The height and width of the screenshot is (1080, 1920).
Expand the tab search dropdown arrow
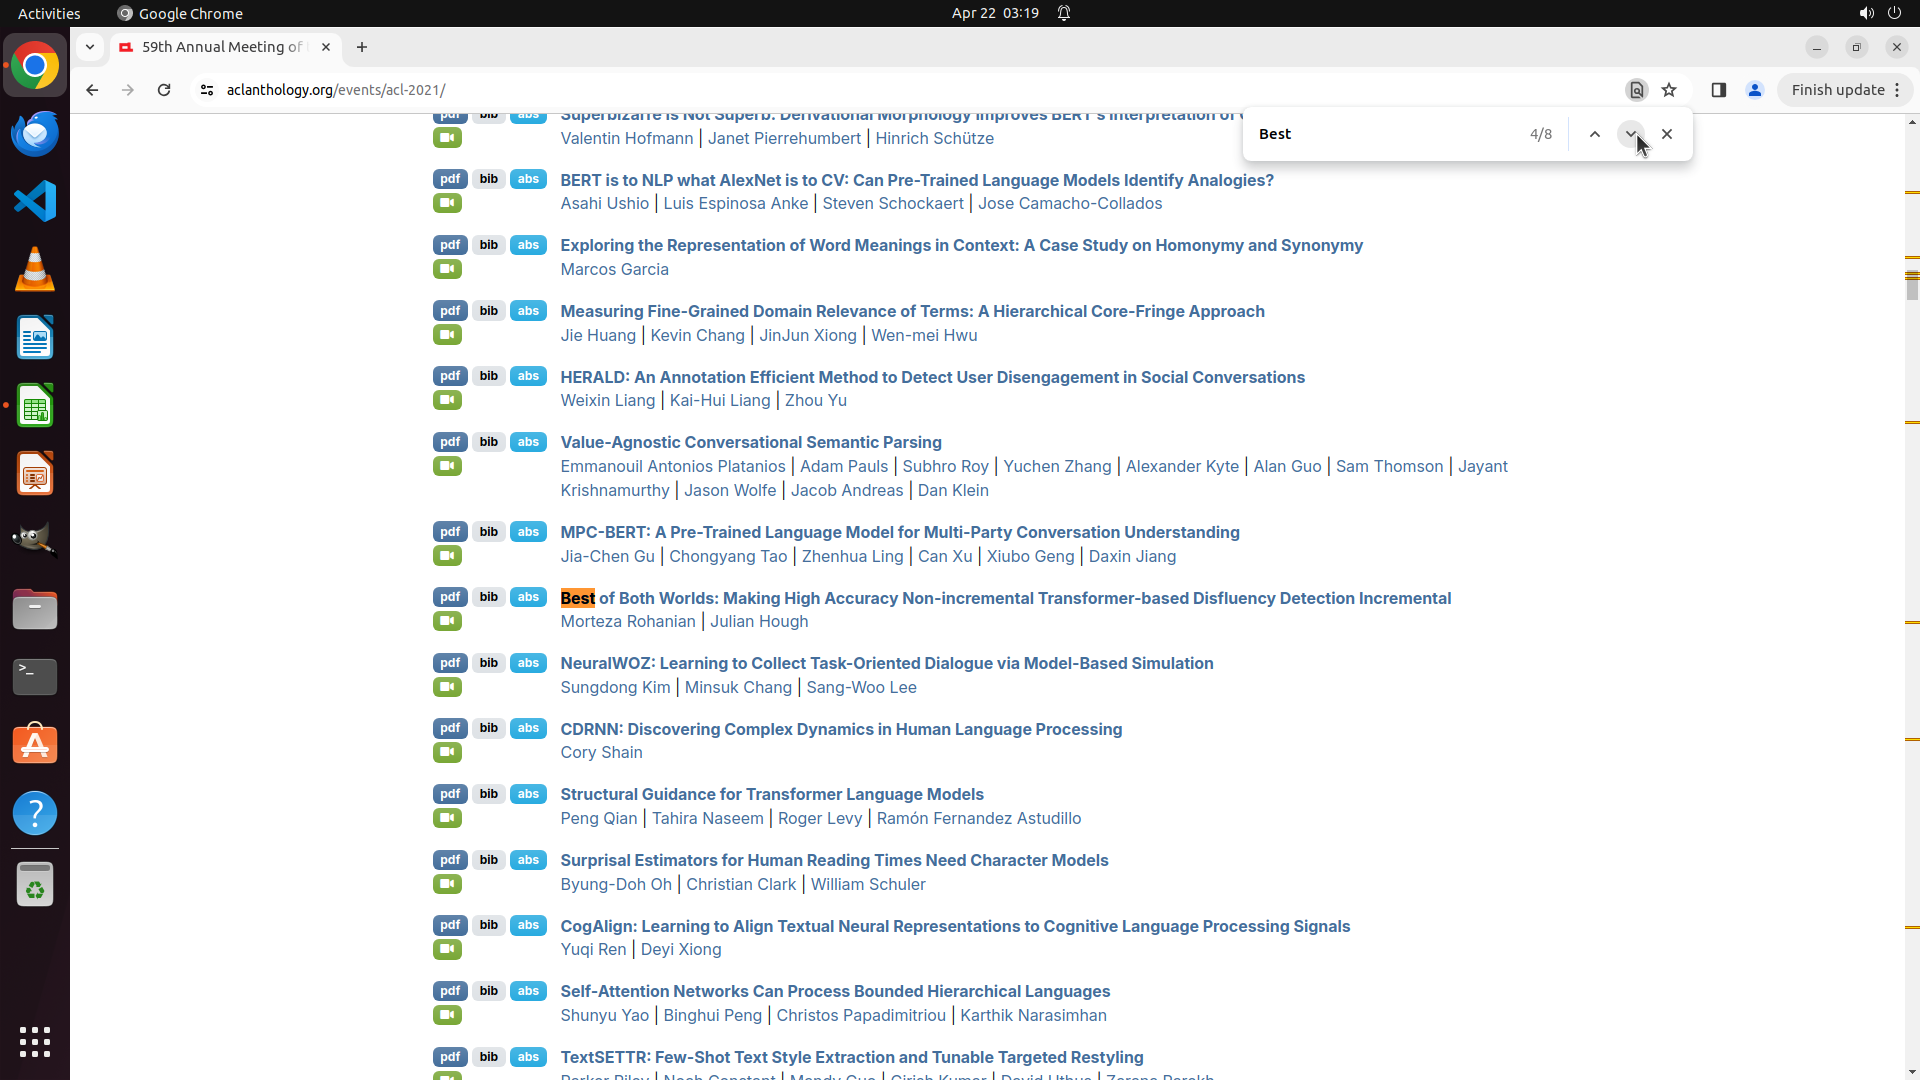click(x=90, y=47)
